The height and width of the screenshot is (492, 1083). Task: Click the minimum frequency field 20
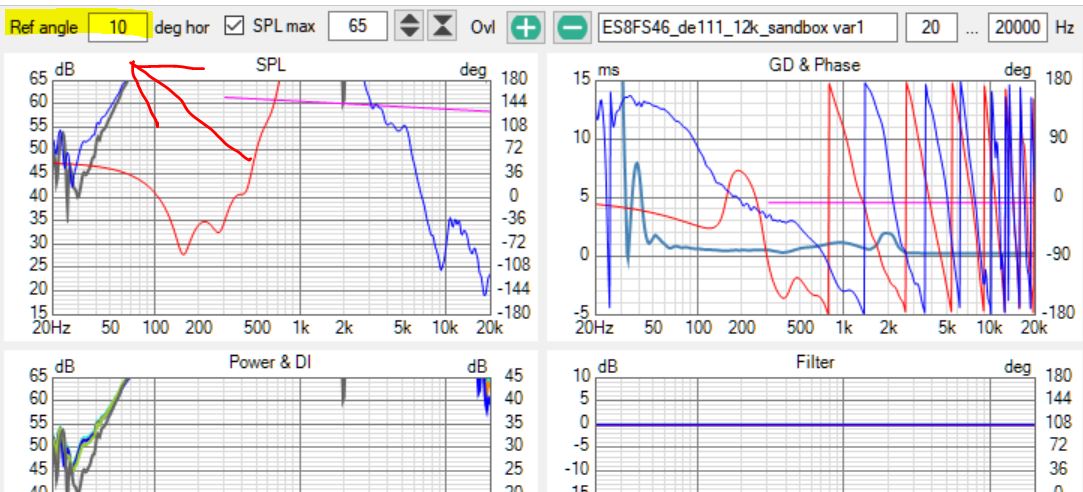(930, 27)
